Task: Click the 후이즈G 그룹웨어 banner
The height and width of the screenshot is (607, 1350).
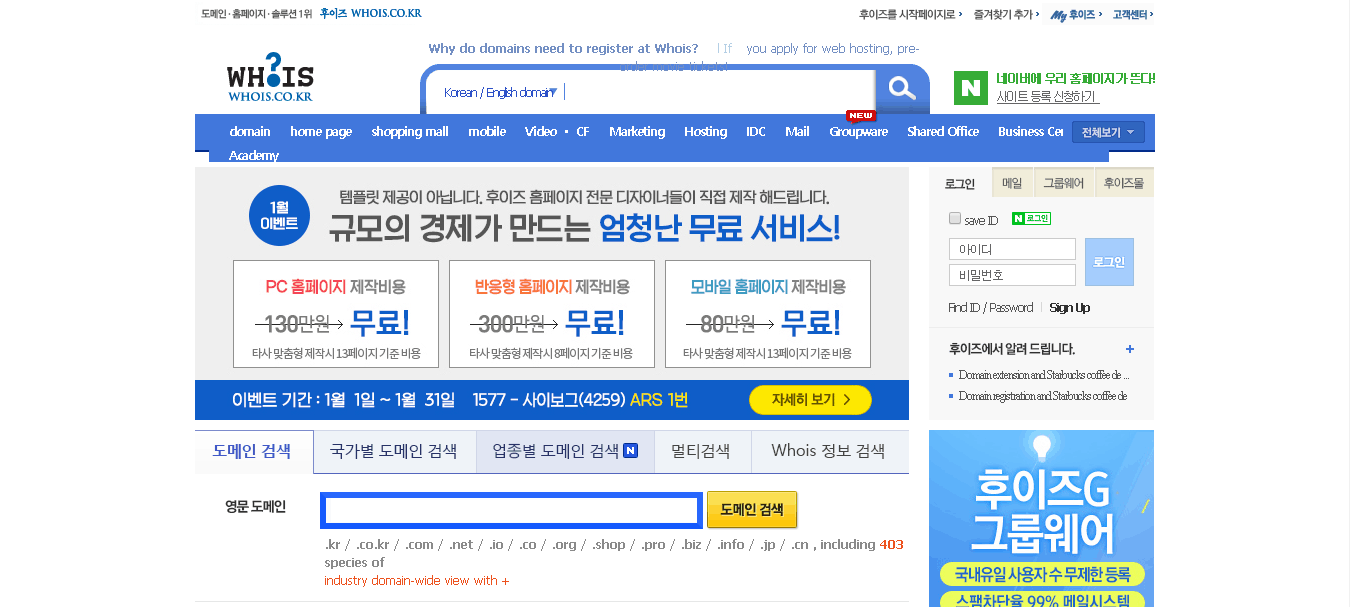Action: tap(1041, 518)
